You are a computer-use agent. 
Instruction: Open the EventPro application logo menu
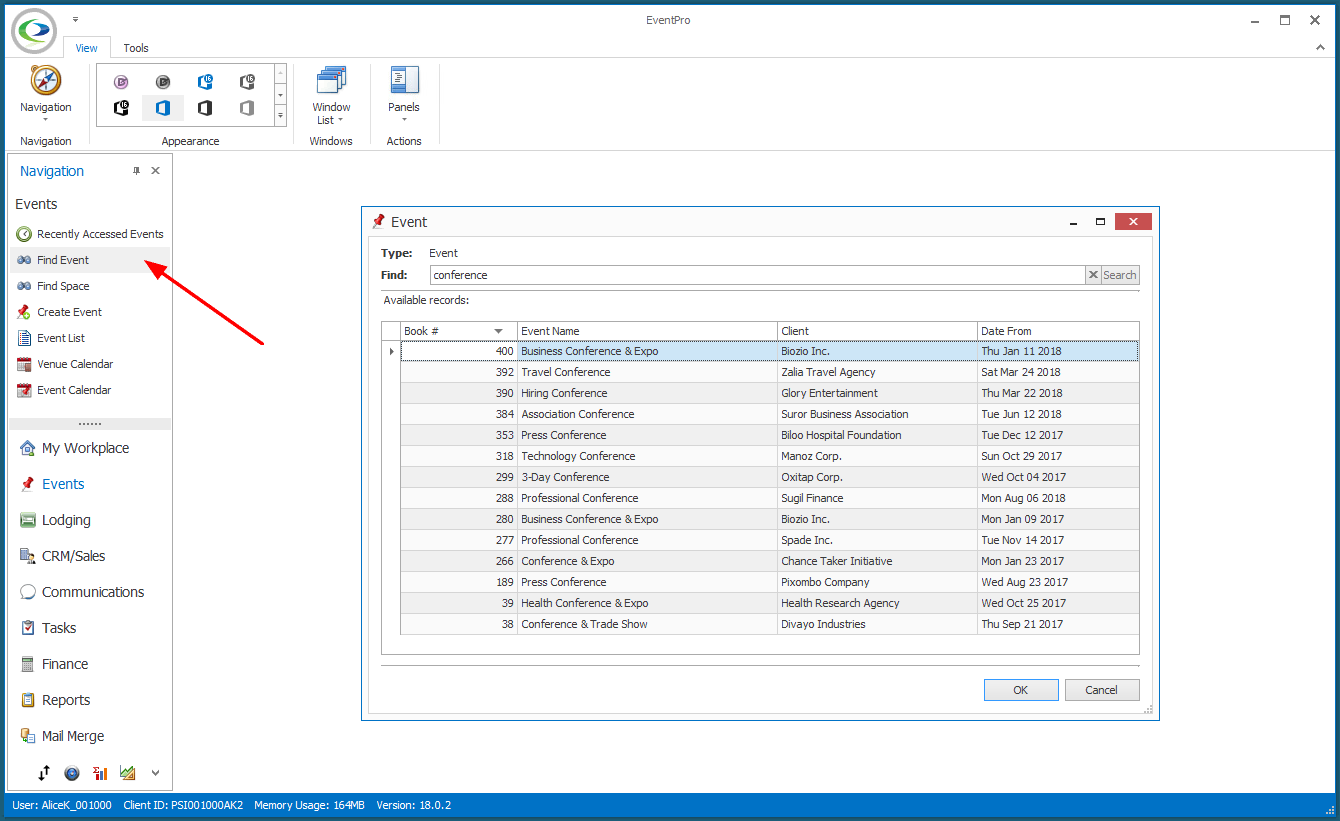pos(34,31)
